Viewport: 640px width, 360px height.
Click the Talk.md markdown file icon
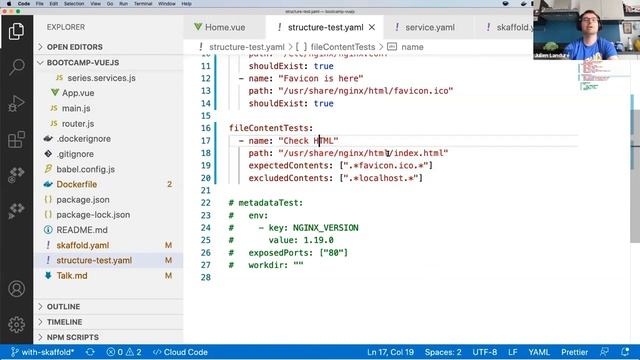coord(48,276)
